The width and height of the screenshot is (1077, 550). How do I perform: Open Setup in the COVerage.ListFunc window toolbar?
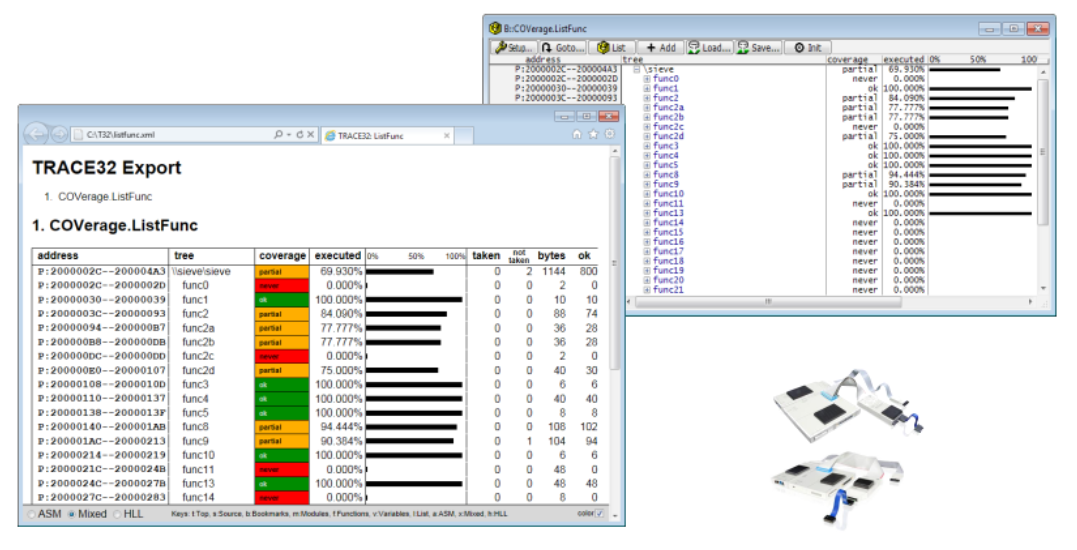(x=514, y=47)
